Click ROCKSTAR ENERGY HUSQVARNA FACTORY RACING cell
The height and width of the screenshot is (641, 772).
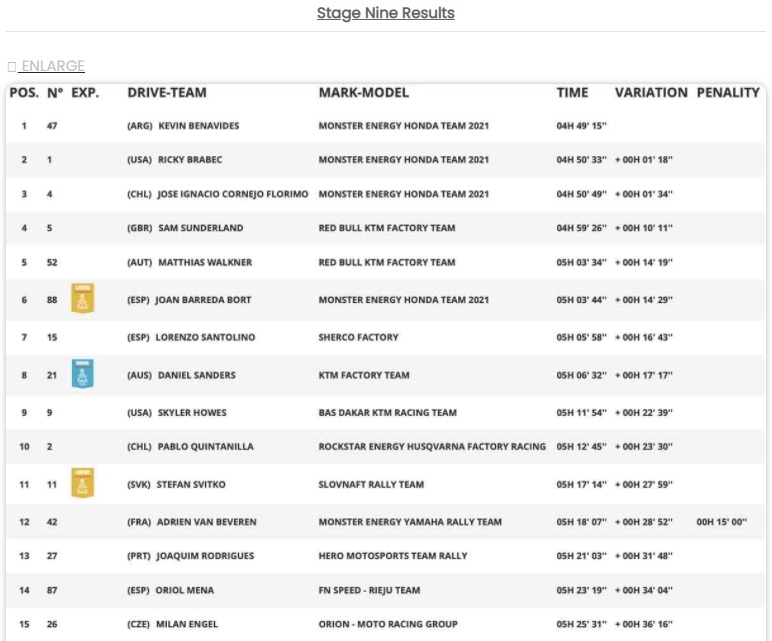click(432, 447)
